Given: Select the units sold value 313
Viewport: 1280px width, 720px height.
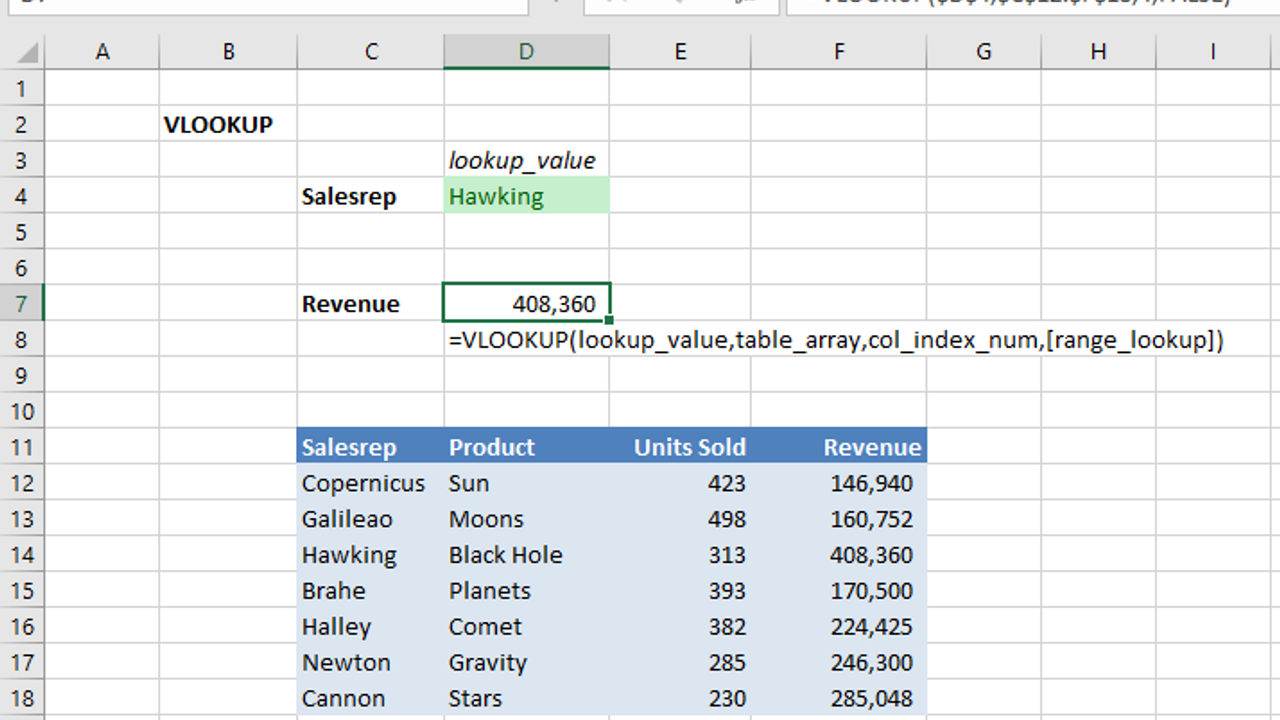Looking at the screenshot, I should pyautogui.click(x=680, y=555).
